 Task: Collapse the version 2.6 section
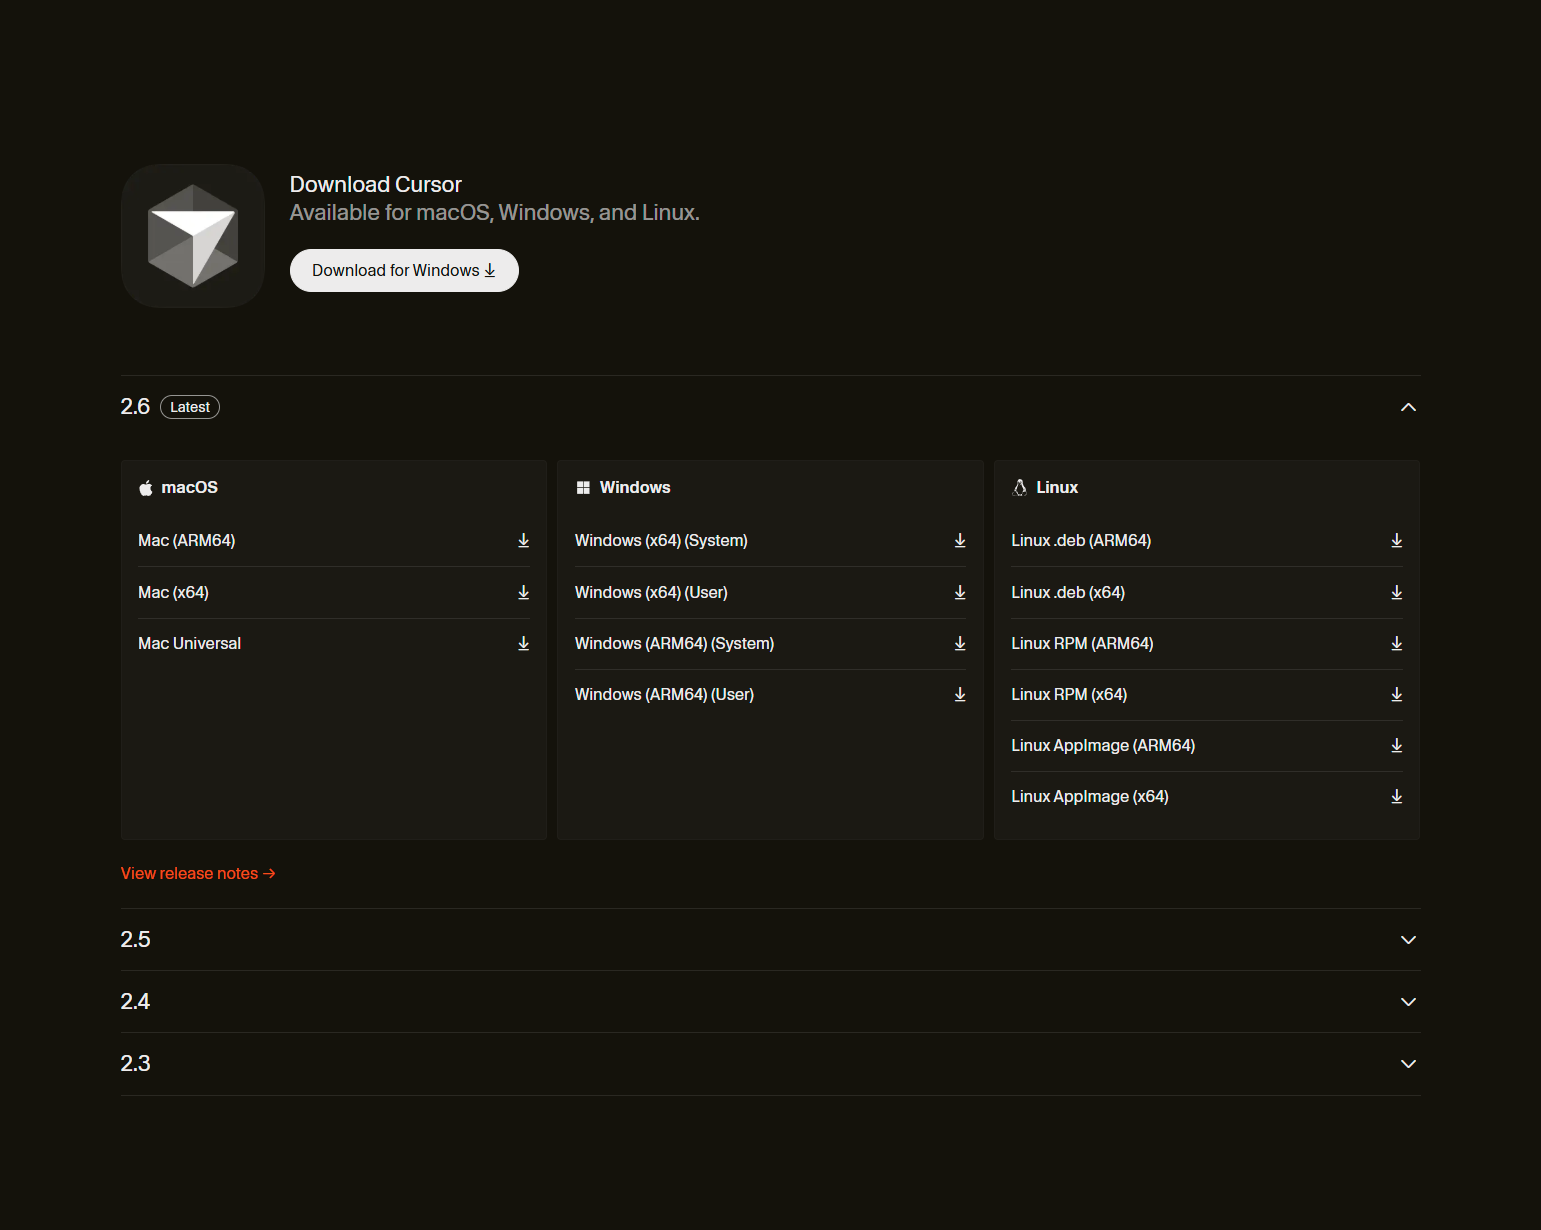(1408, 407)
